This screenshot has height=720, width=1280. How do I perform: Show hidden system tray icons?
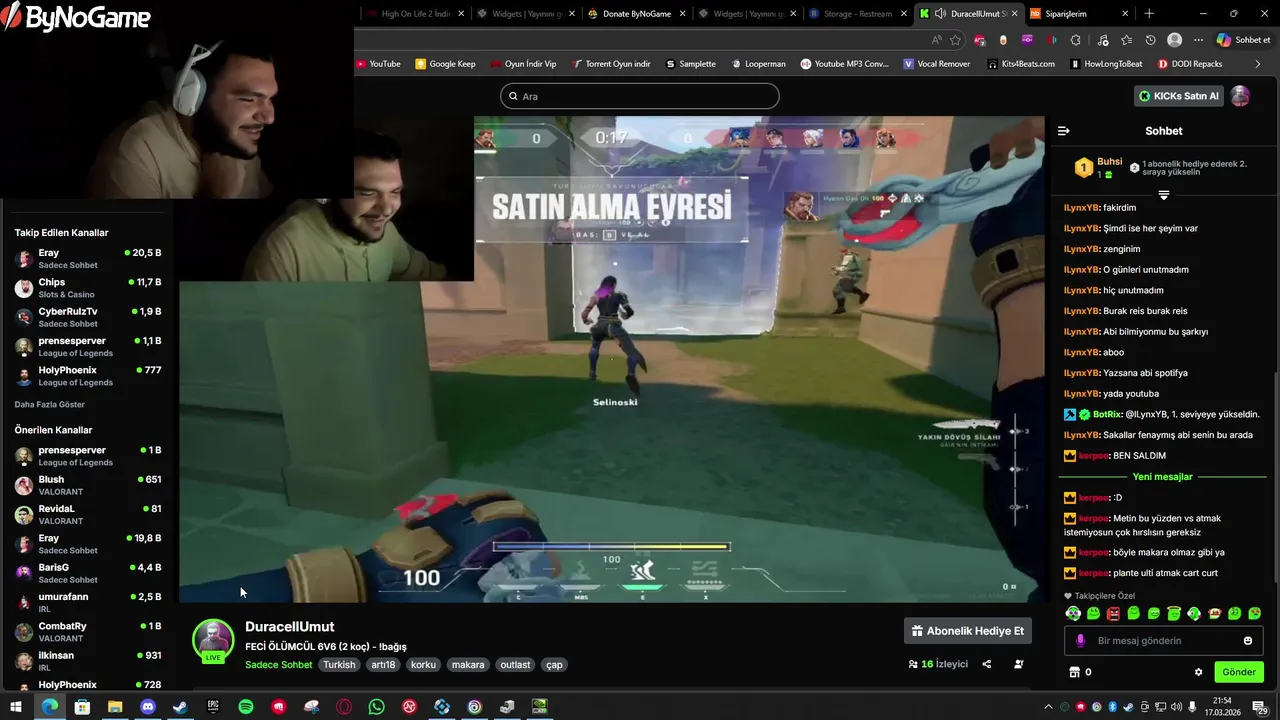click(1048, 707)
